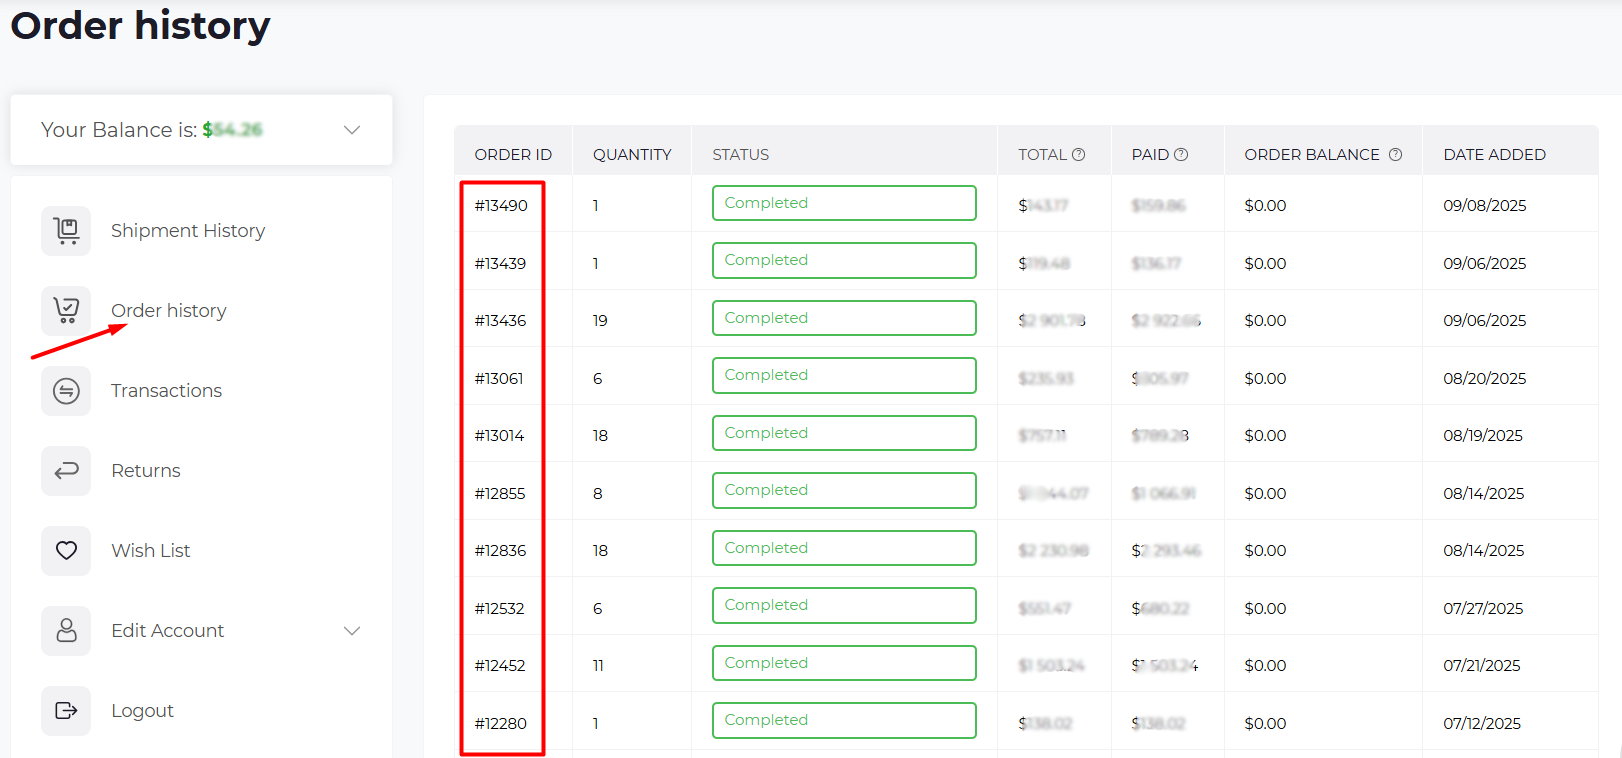Log out via Logout link

coord(142,711)
